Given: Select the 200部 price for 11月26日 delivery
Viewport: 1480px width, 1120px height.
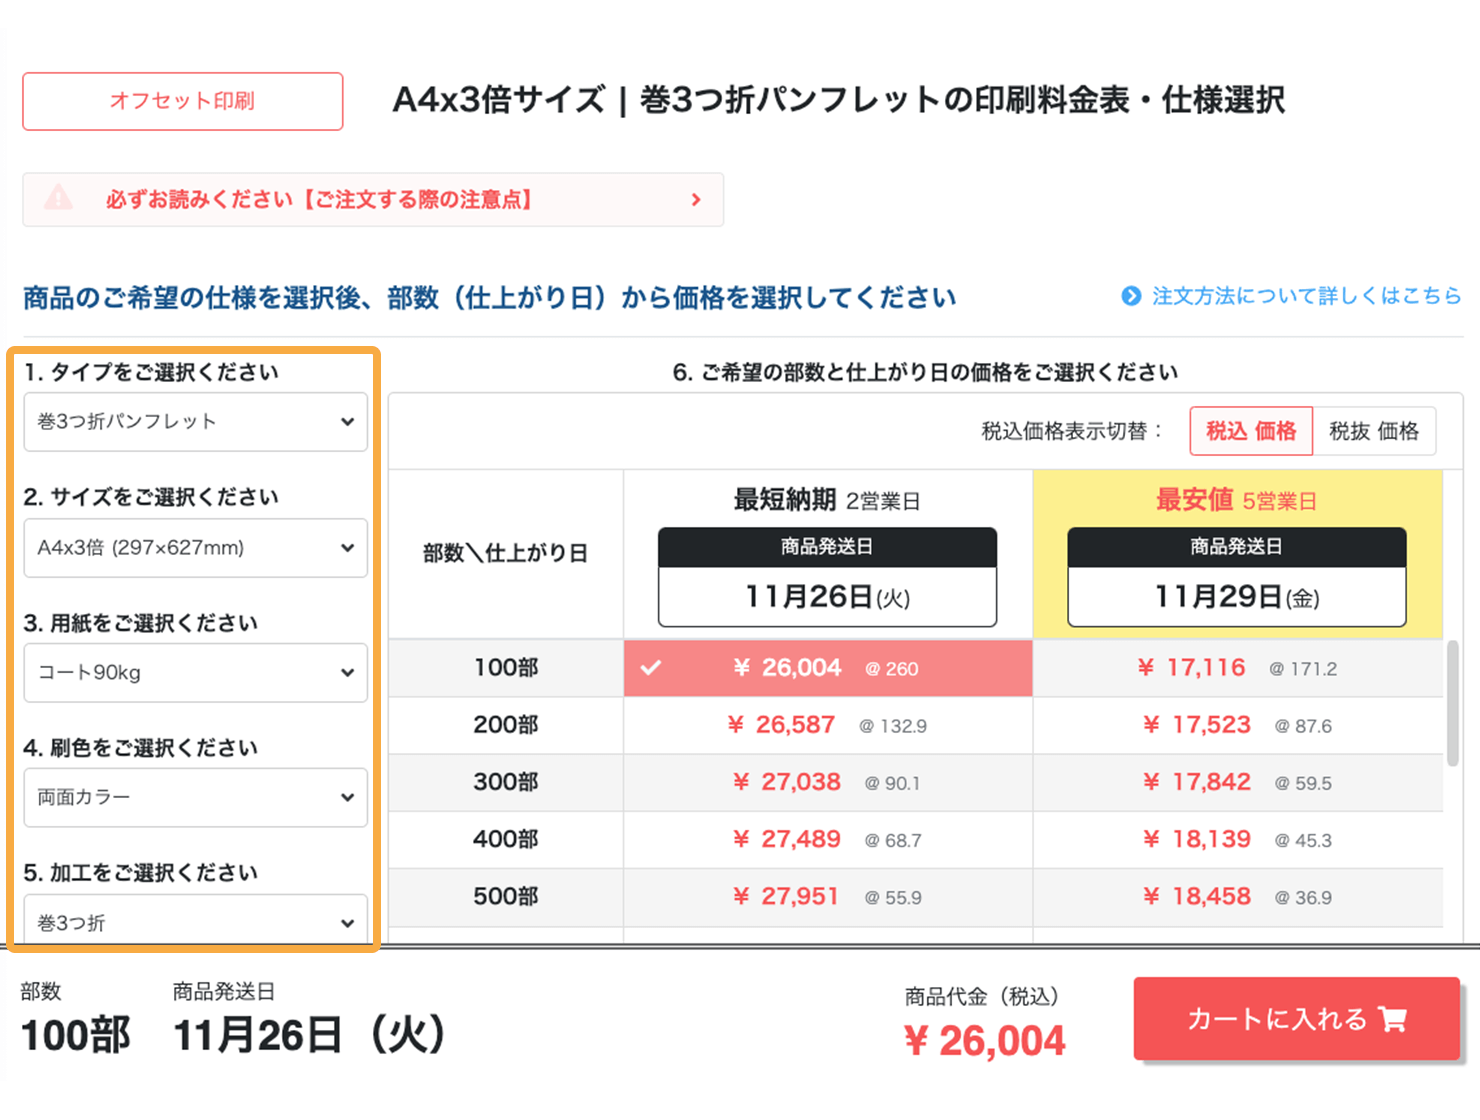Looking at the screenshot, I should [x=828, y=725].
